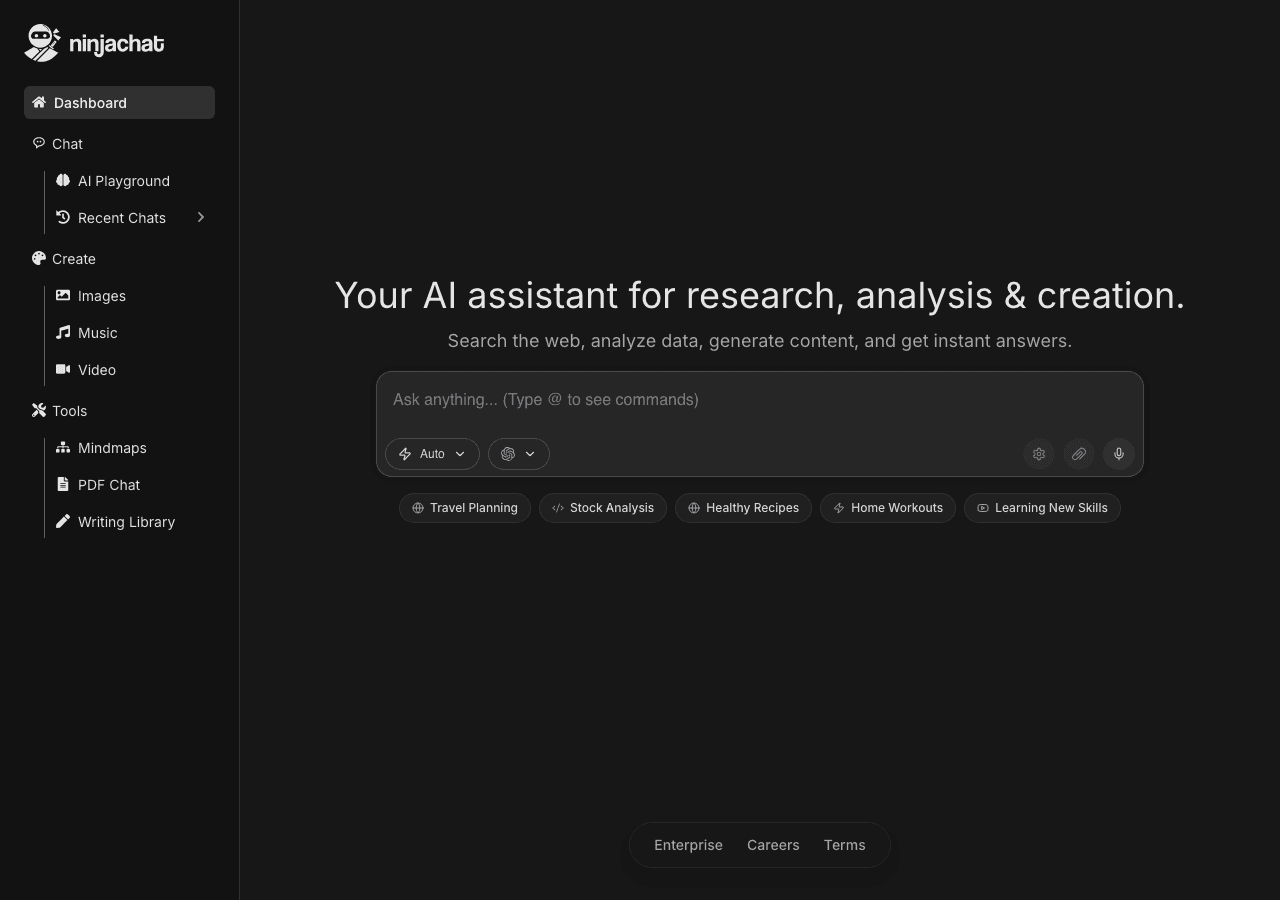
Task: Start voice input with microphone icon
Action: [1119, 454]
